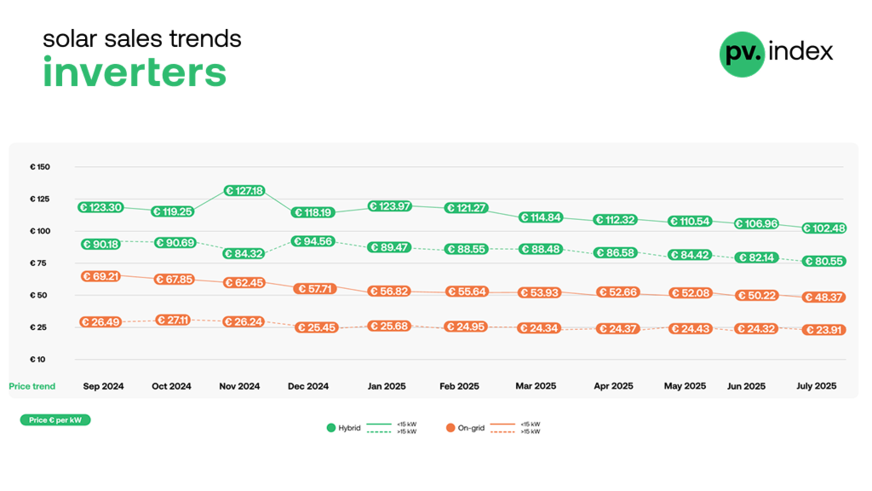
Task: Click the 'solar sales trends' title text
Action: [x=142, y=39]
